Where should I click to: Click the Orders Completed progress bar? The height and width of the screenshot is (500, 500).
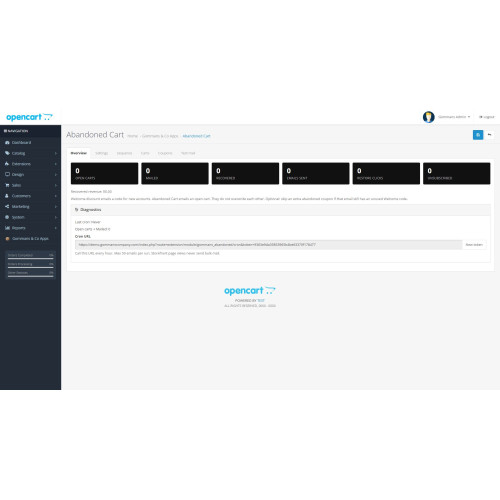tap(31, 258)
